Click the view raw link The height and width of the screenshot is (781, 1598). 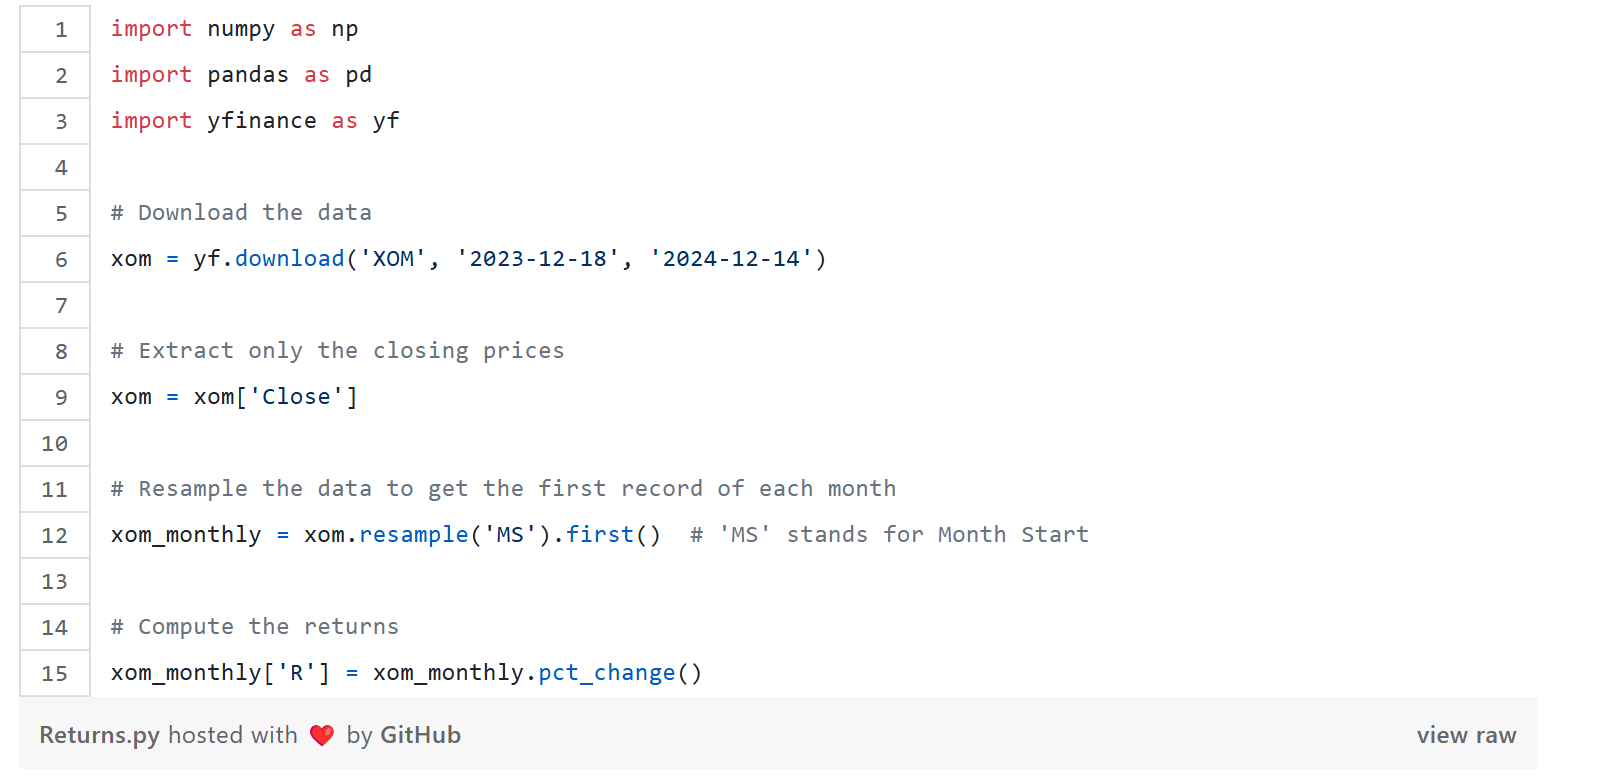[1465, 736]
